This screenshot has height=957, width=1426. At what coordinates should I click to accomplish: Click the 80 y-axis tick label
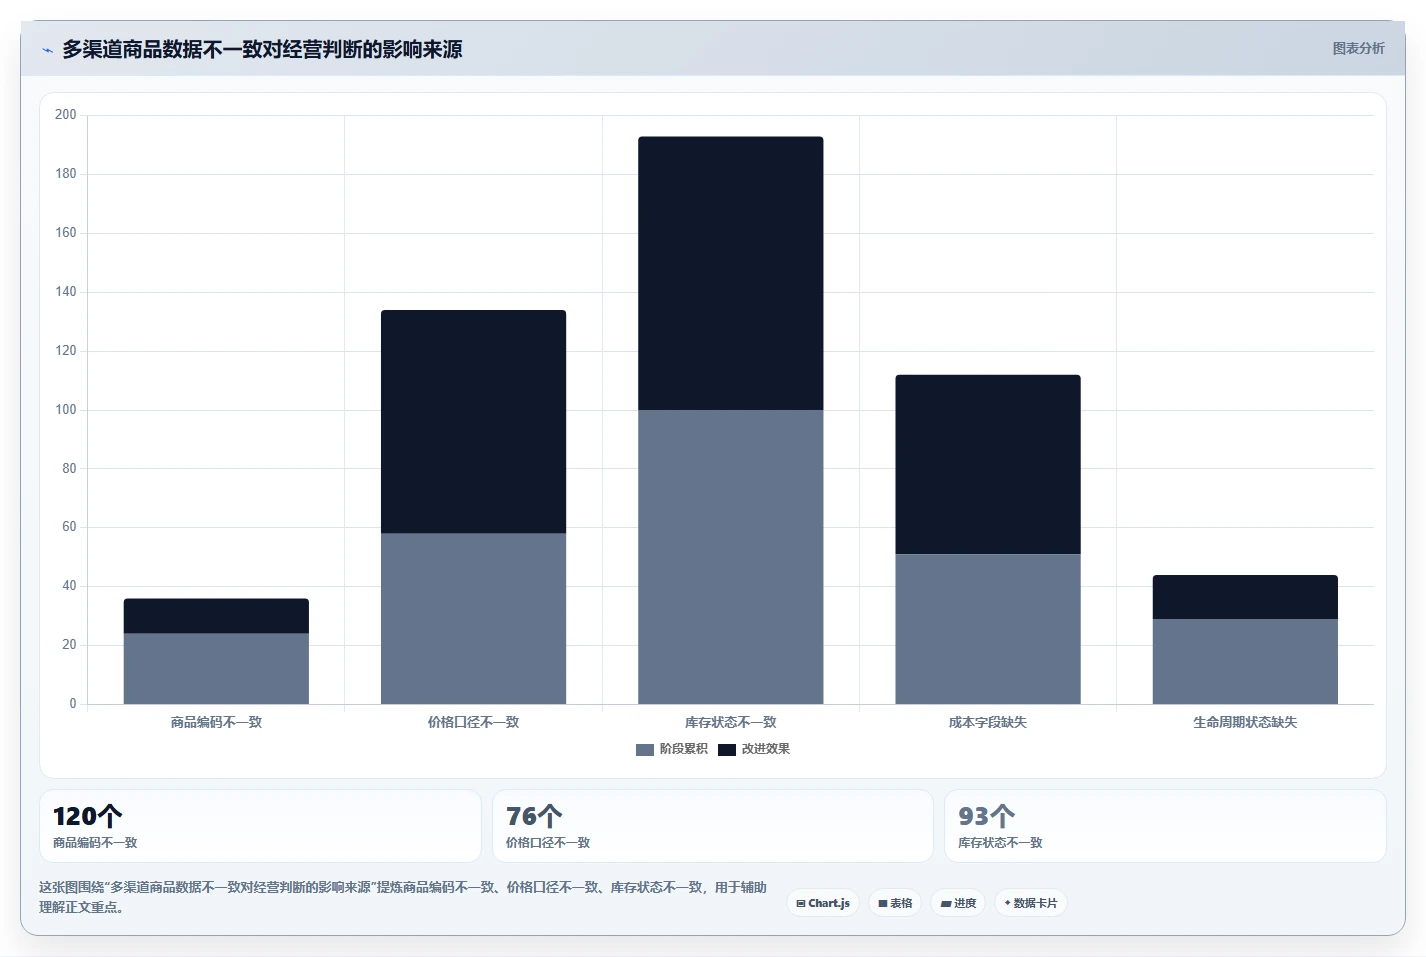pos(69,468)
